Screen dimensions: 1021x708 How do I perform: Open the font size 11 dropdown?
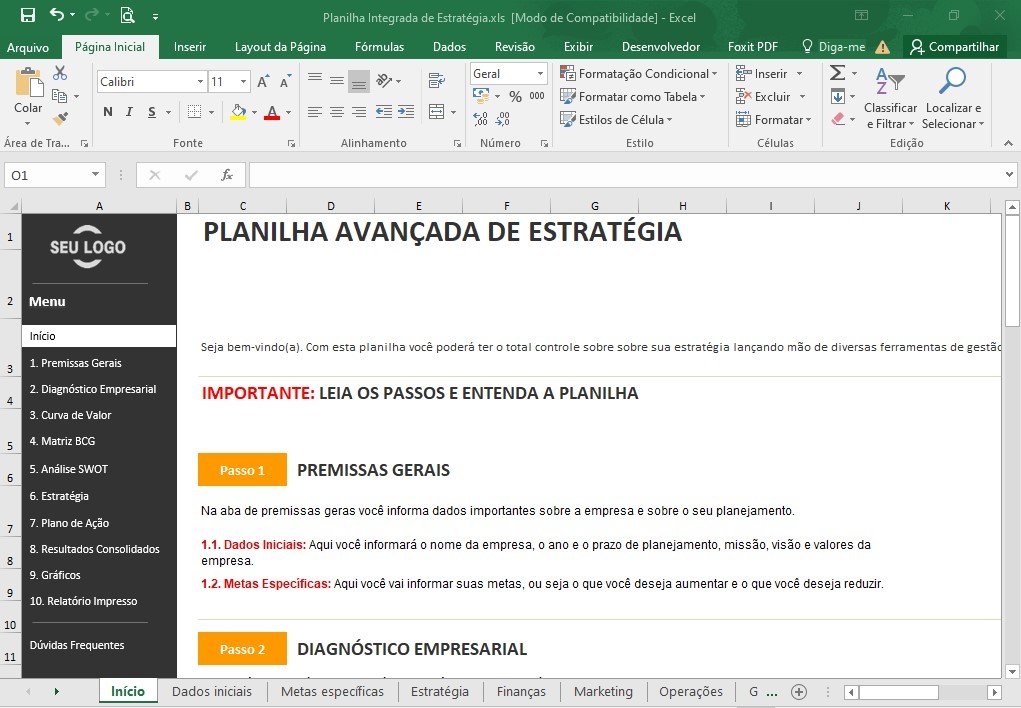(x=244, y=81)
